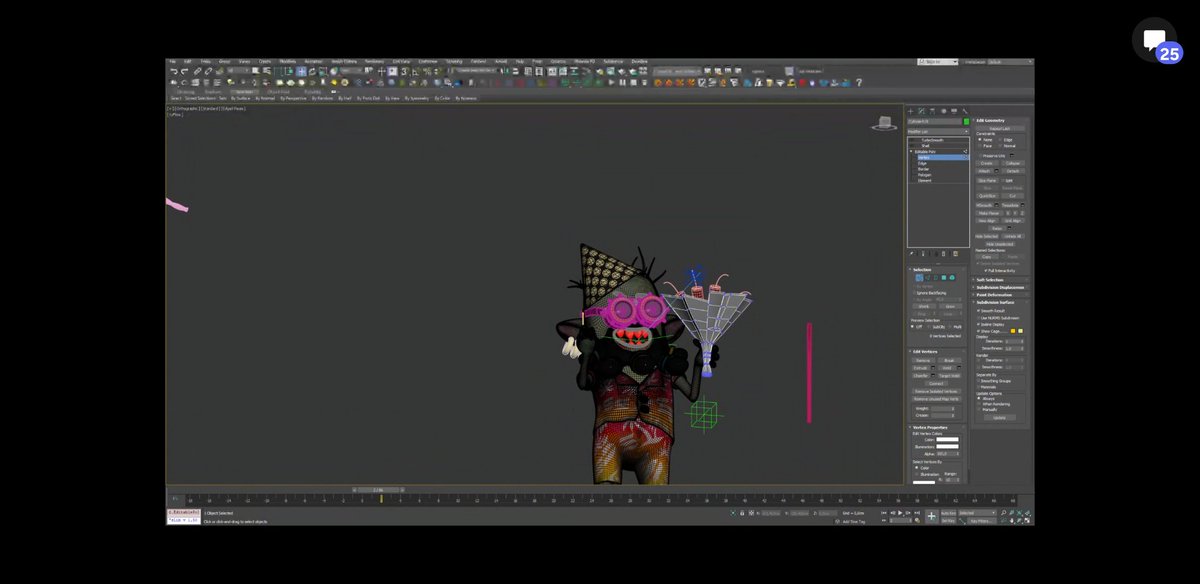Image resolution: width=1200 pixels, height=584 pixels.
Task: Click the Maximize Viewport toggle icon
Action: coord(1027,520)
